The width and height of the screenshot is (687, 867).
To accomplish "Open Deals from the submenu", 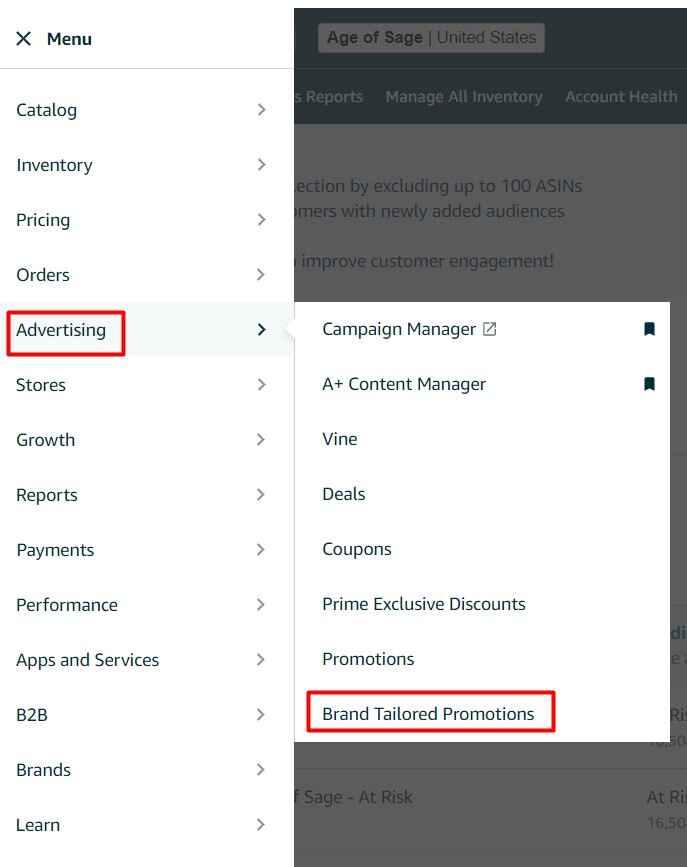I will click(344, 494).
